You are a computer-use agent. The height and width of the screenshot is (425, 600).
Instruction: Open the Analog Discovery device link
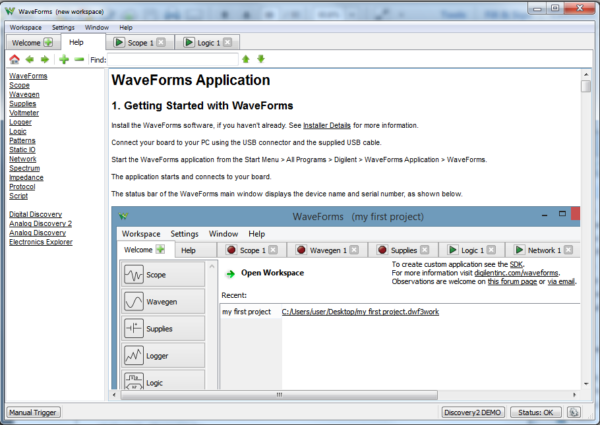point(38,233)
